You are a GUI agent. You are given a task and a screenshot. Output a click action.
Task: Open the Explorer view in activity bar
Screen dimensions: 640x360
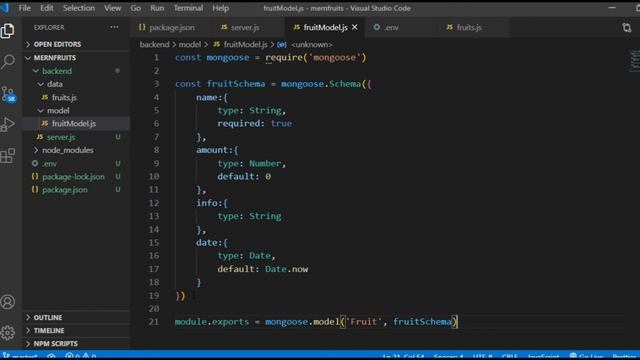click(8, 31)
